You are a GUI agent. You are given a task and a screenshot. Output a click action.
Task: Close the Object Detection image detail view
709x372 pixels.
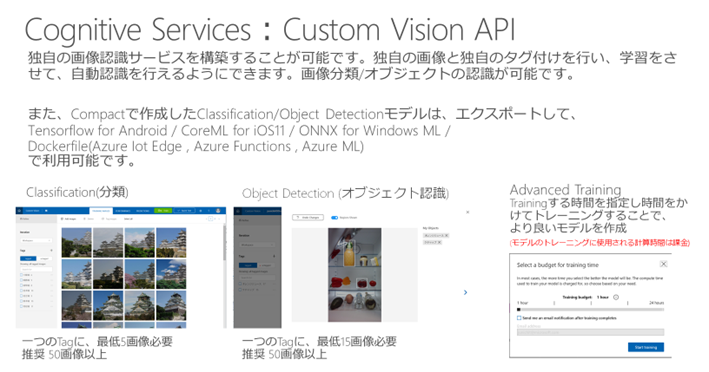tap(468, 212)
